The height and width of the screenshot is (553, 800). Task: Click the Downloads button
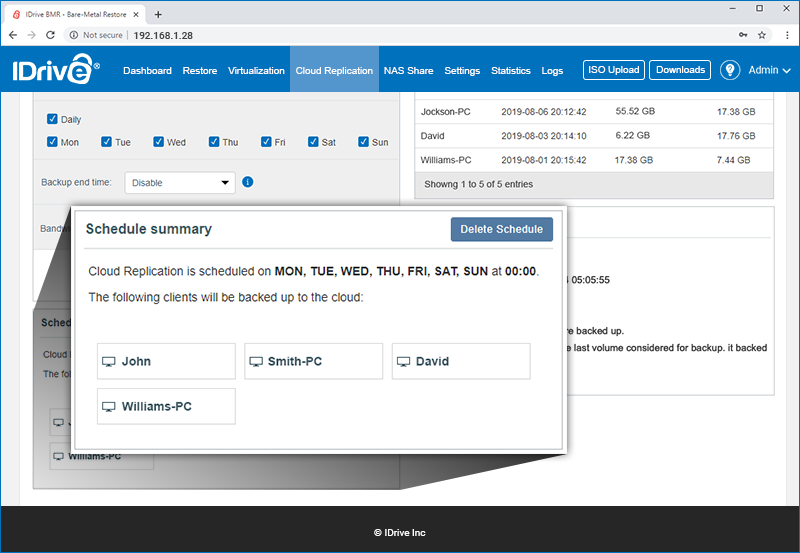coord(680,70)
